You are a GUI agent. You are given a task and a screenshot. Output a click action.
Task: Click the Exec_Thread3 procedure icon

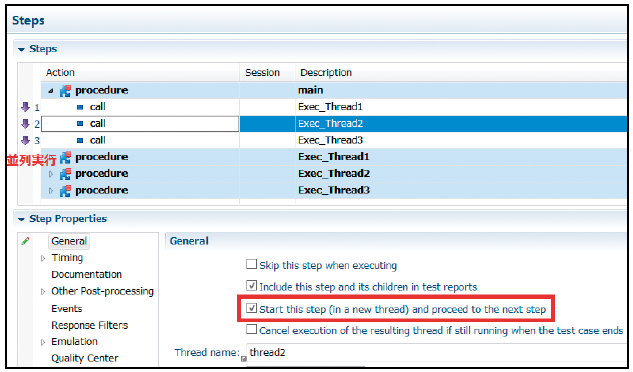(x=65, y=191)
